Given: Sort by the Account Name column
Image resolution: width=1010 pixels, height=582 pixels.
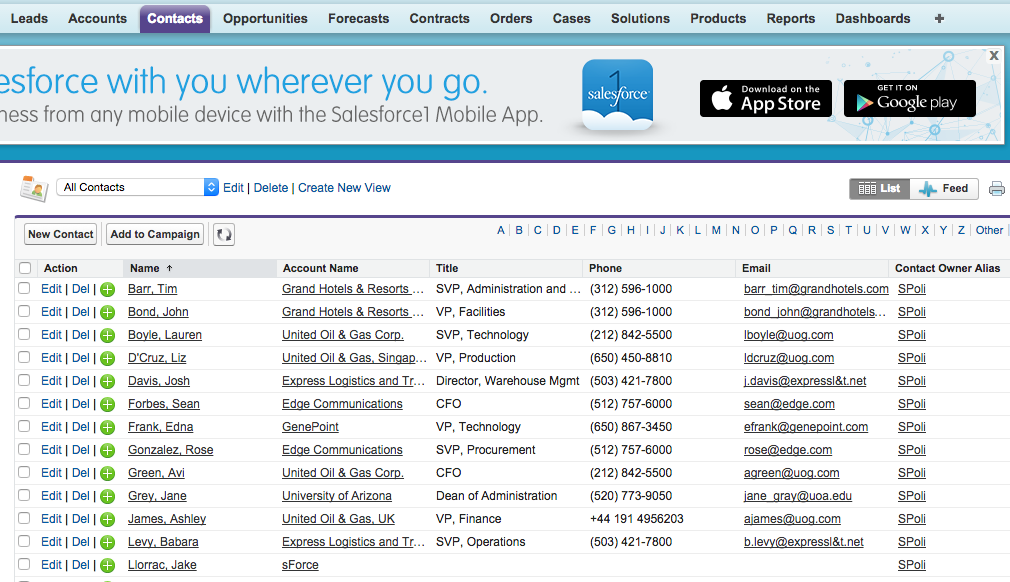Looking at the screenshot, I should [320, 268].
